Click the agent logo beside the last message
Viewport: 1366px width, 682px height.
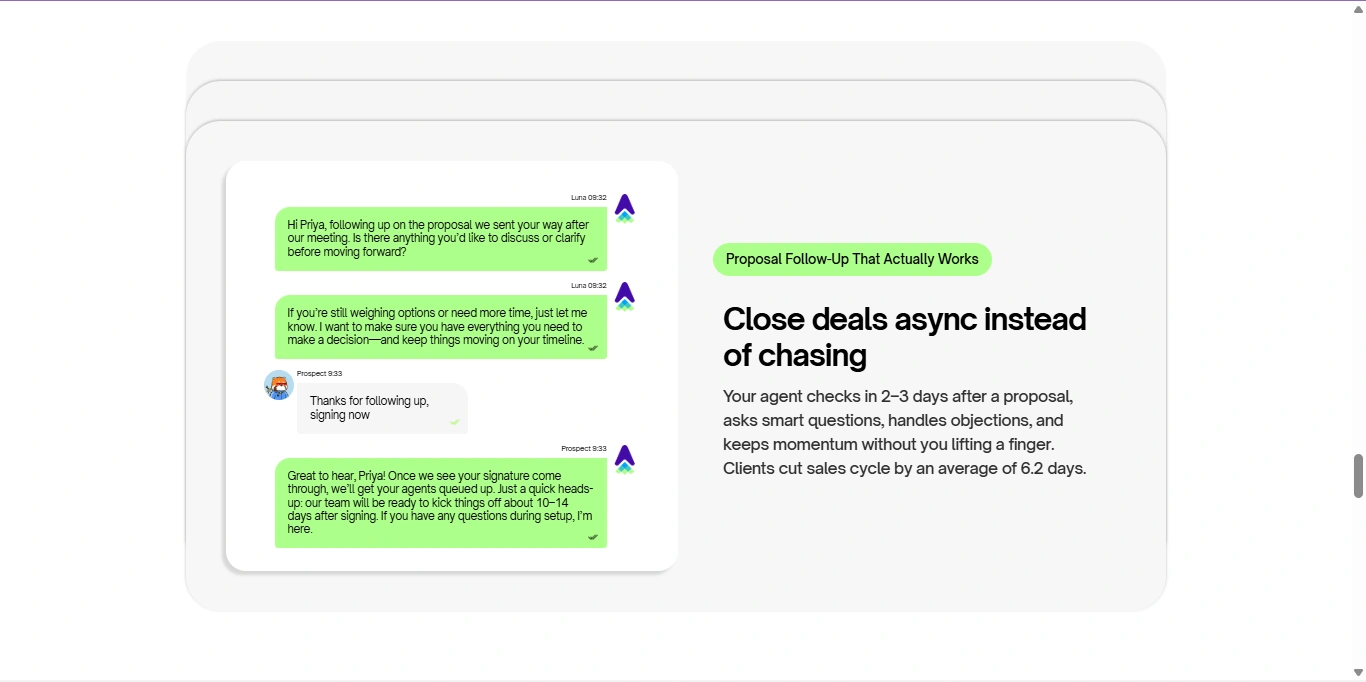[x=625, y=459]
